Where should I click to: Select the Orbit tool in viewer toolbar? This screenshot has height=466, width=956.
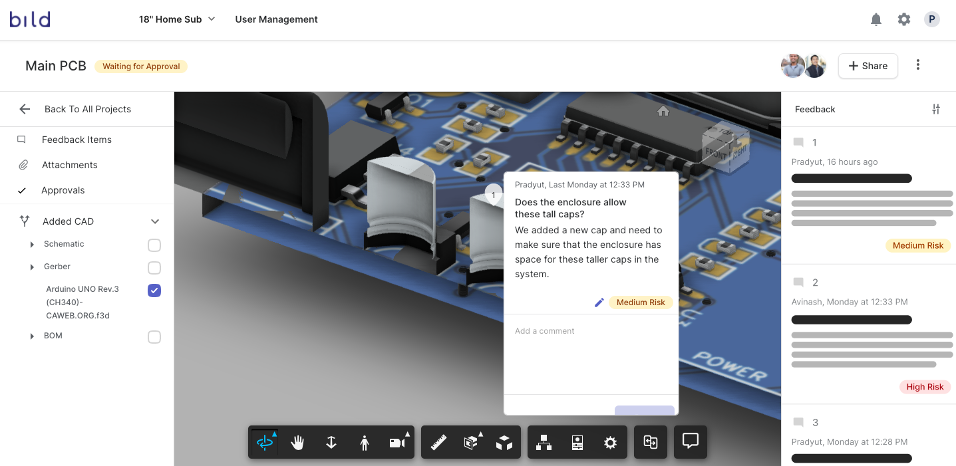coord(265,443)
